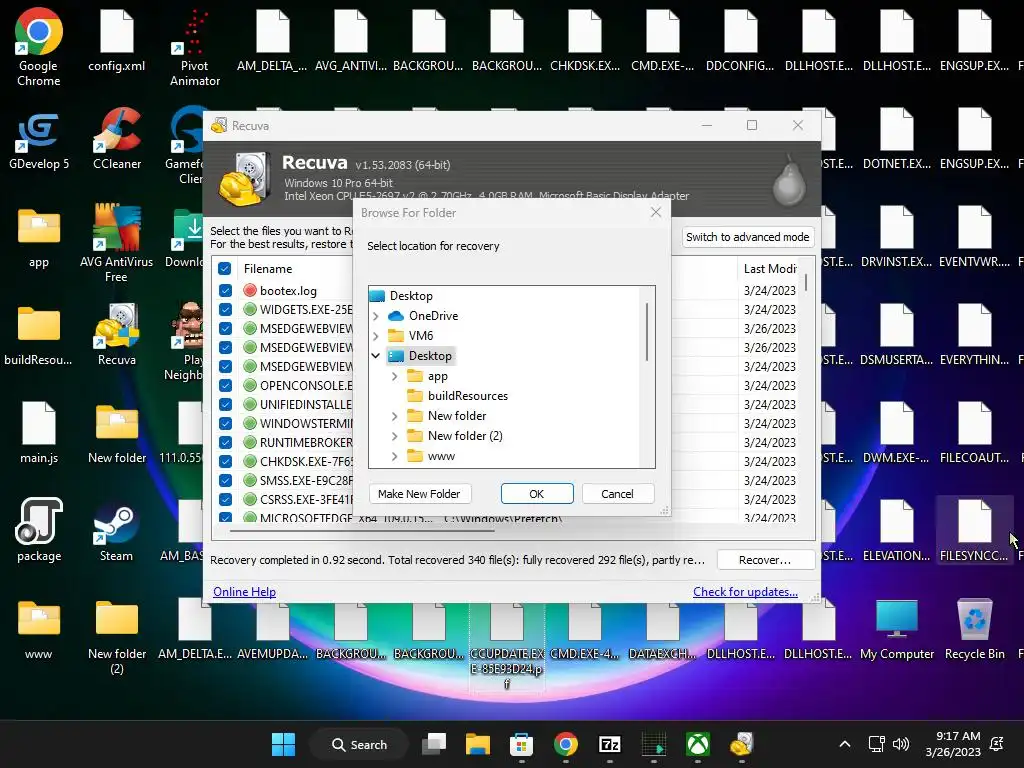This screenshot has height=768, width=1024.
Task: Select the package desktop file
Action: [x=39, y=530]
